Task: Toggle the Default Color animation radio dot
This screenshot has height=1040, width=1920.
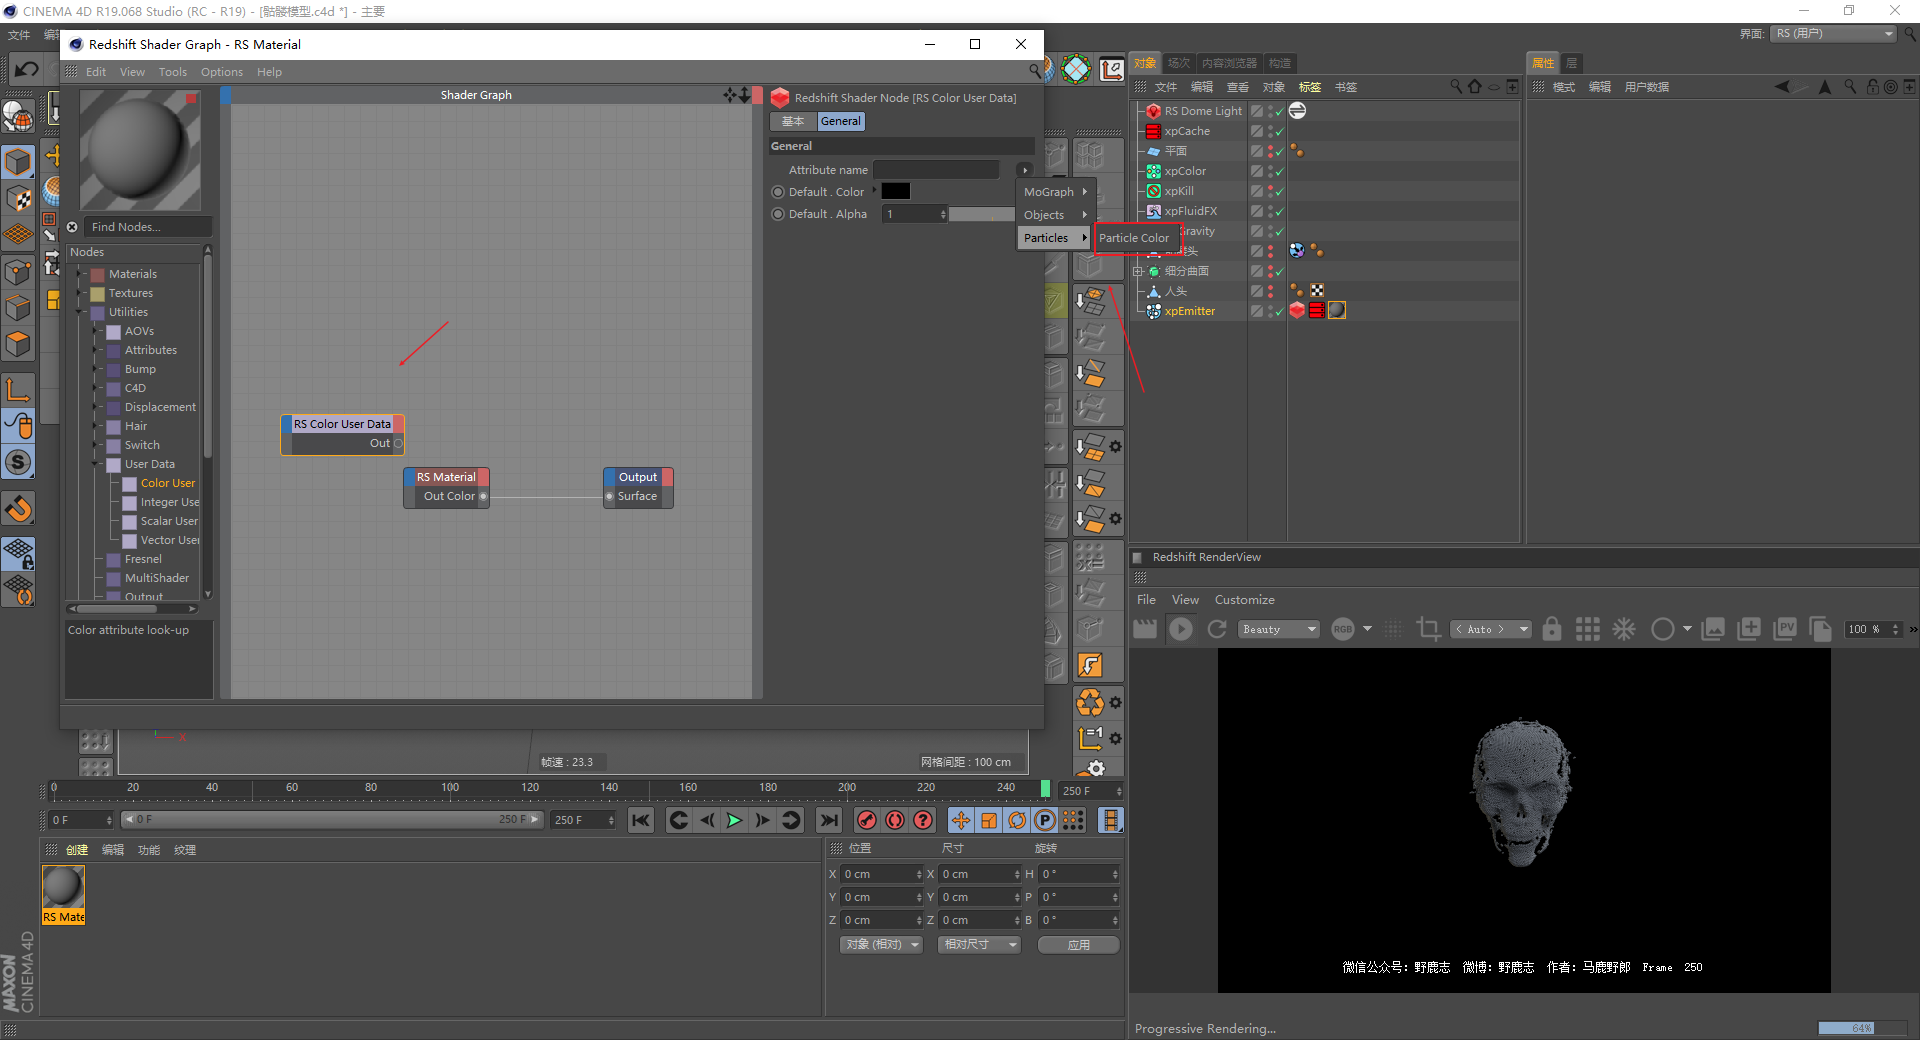Action: coord(778,192)
